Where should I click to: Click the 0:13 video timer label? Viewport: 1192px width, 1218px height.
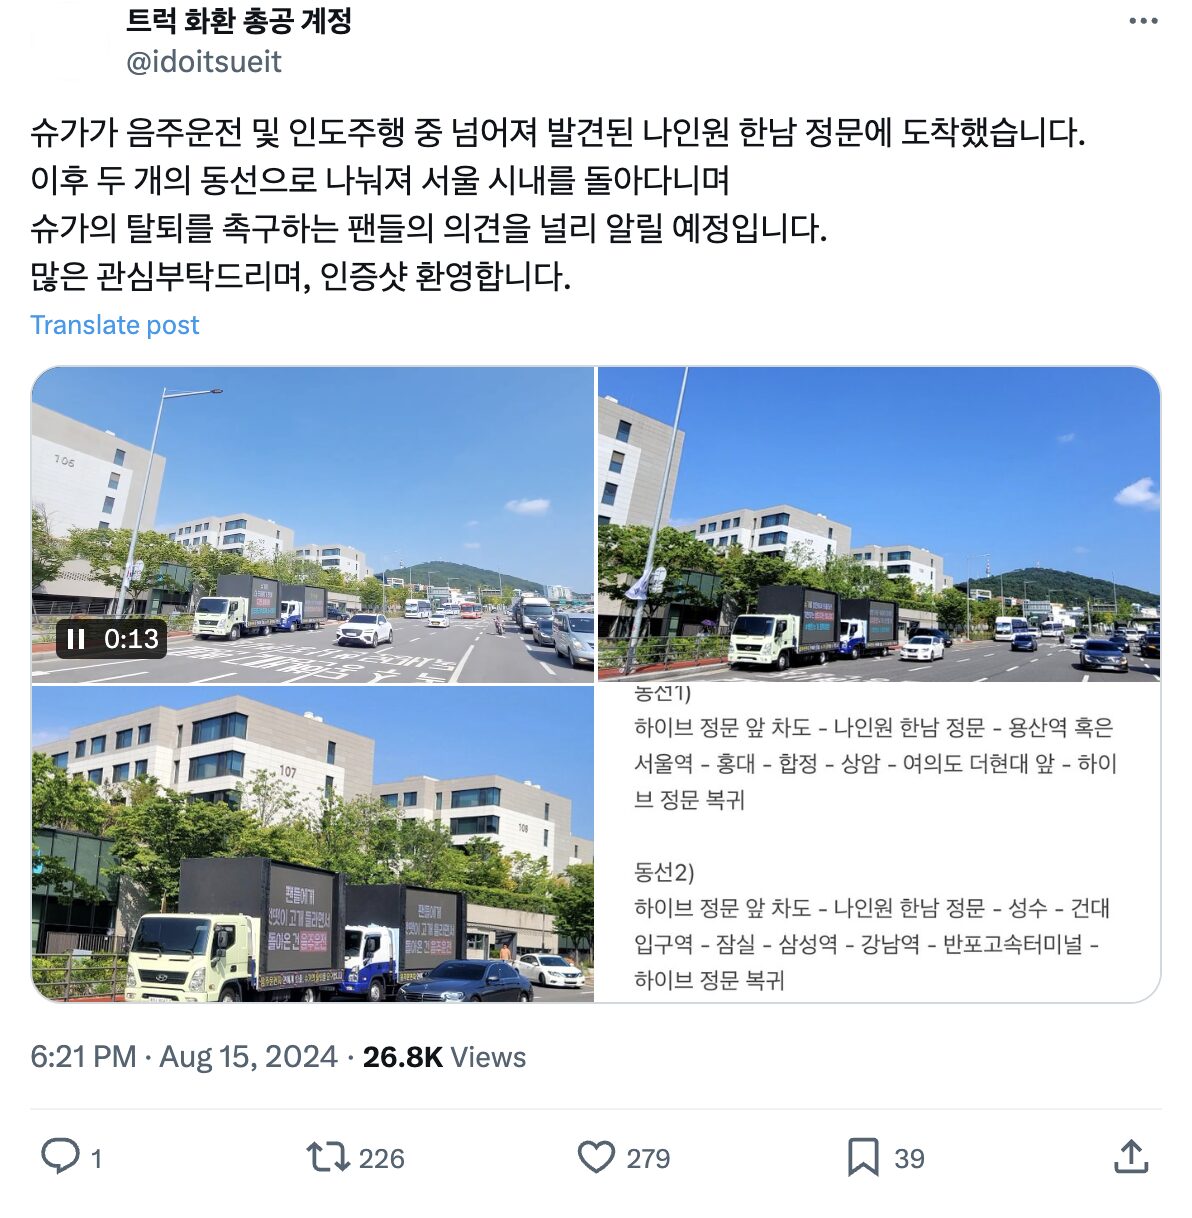tap(132, 639)
